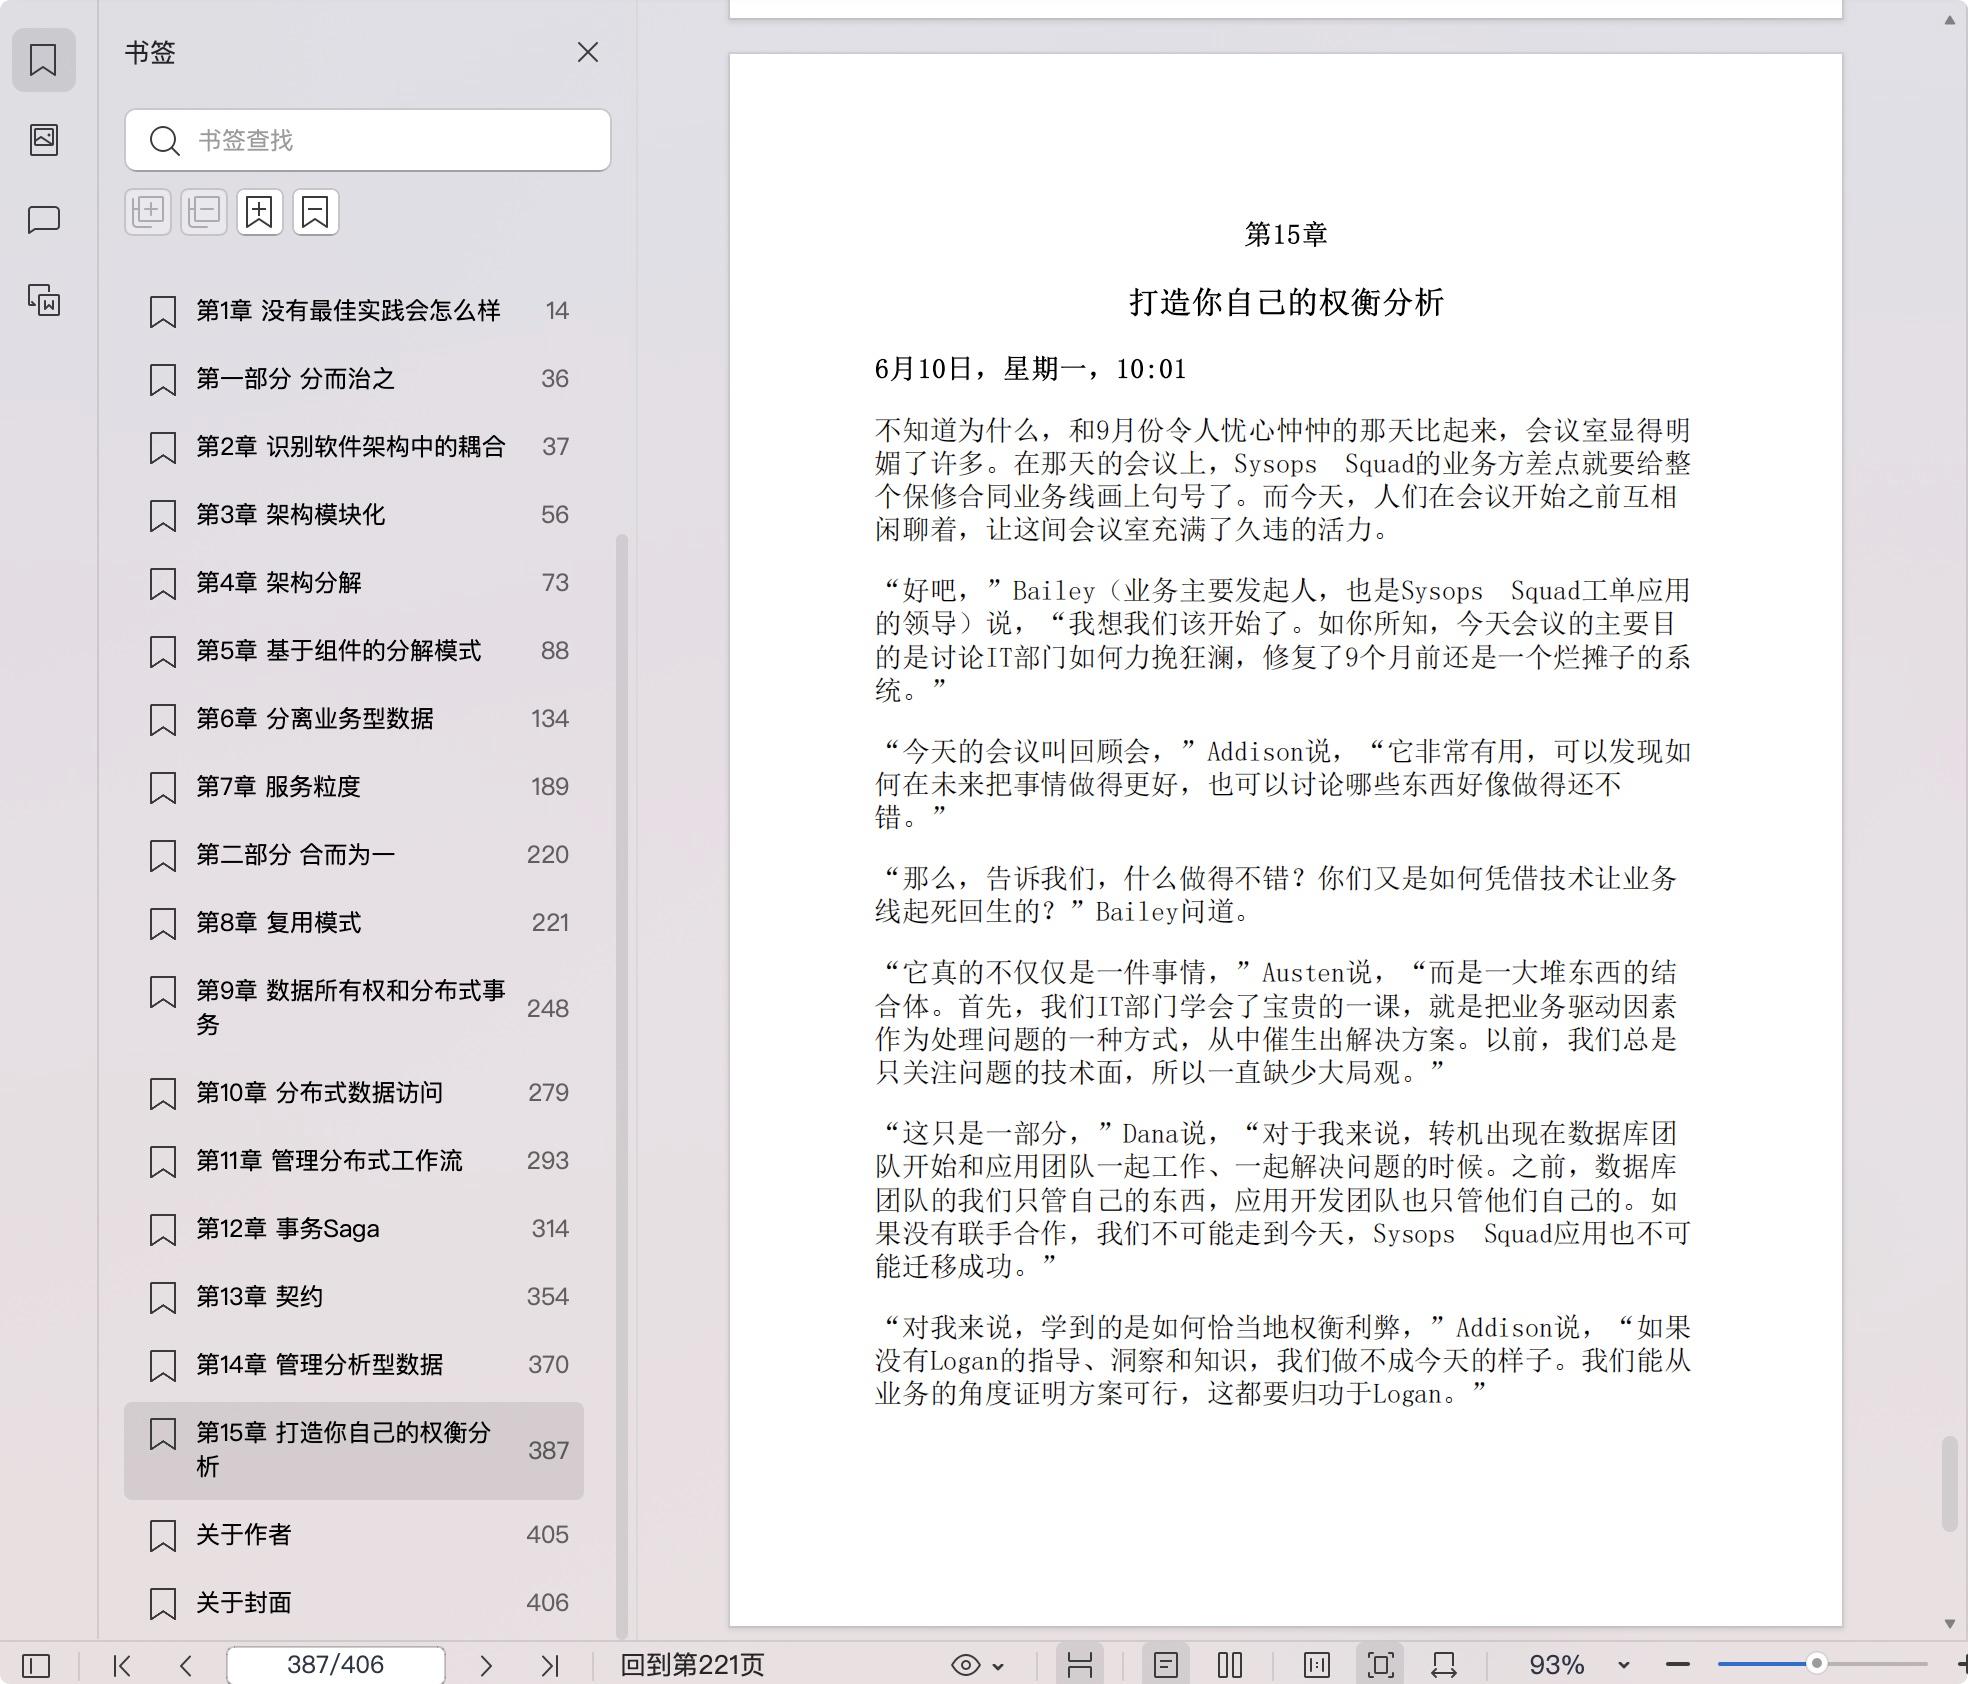Click page number 387 in bookmark list
This screenshot has width=1968, height=1684.
point(548,1451)
